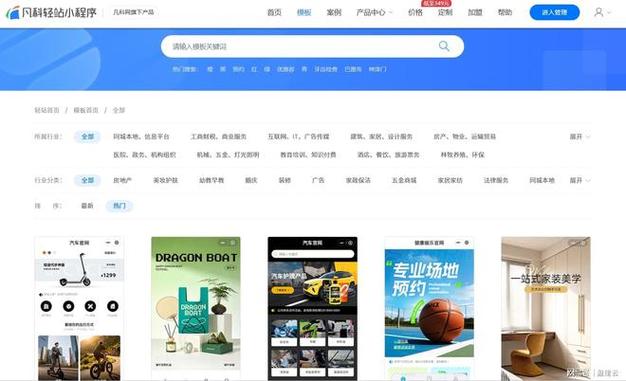
Task: Choose the 法律服务 category
Action: tap(496, 180)
